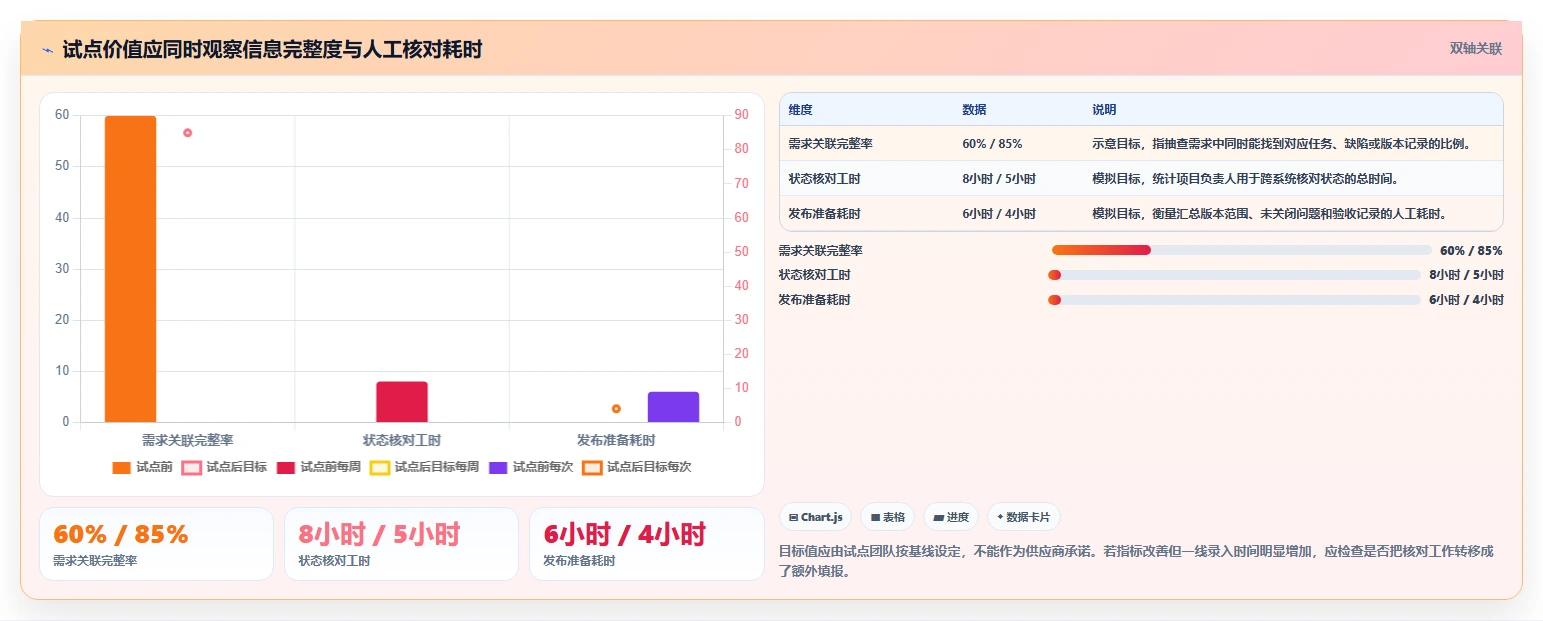Screen dimensions: 1543x621
Task: Click the 数据 column header
Action: [974, 110]
